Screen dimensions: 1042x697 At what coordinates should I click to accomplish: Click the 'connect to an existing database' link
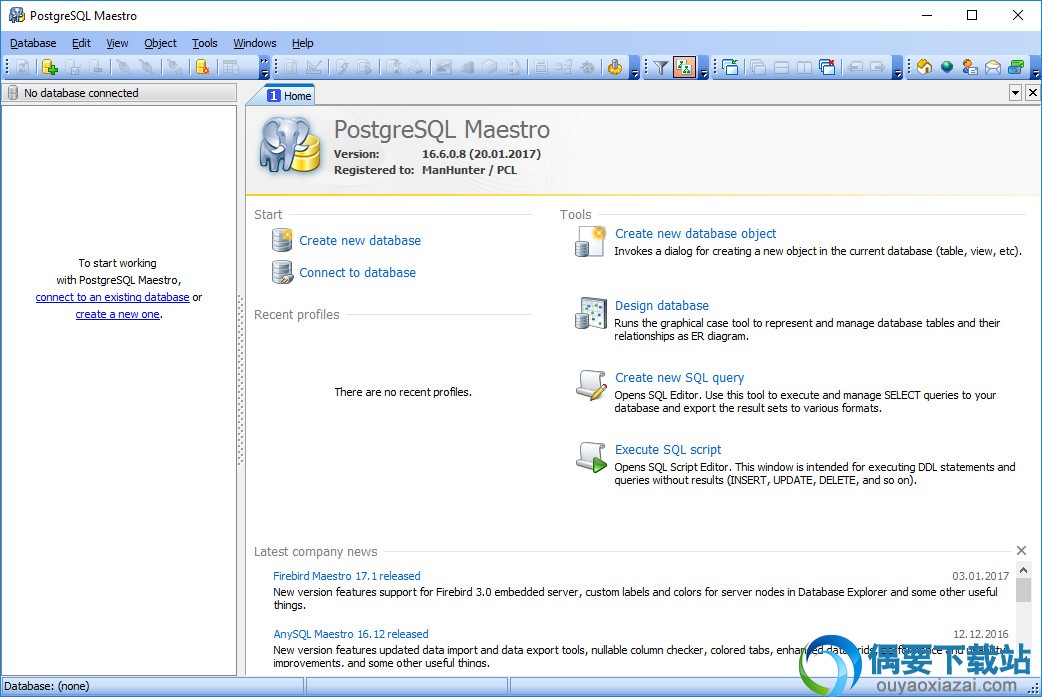click(x=112, y=297)
